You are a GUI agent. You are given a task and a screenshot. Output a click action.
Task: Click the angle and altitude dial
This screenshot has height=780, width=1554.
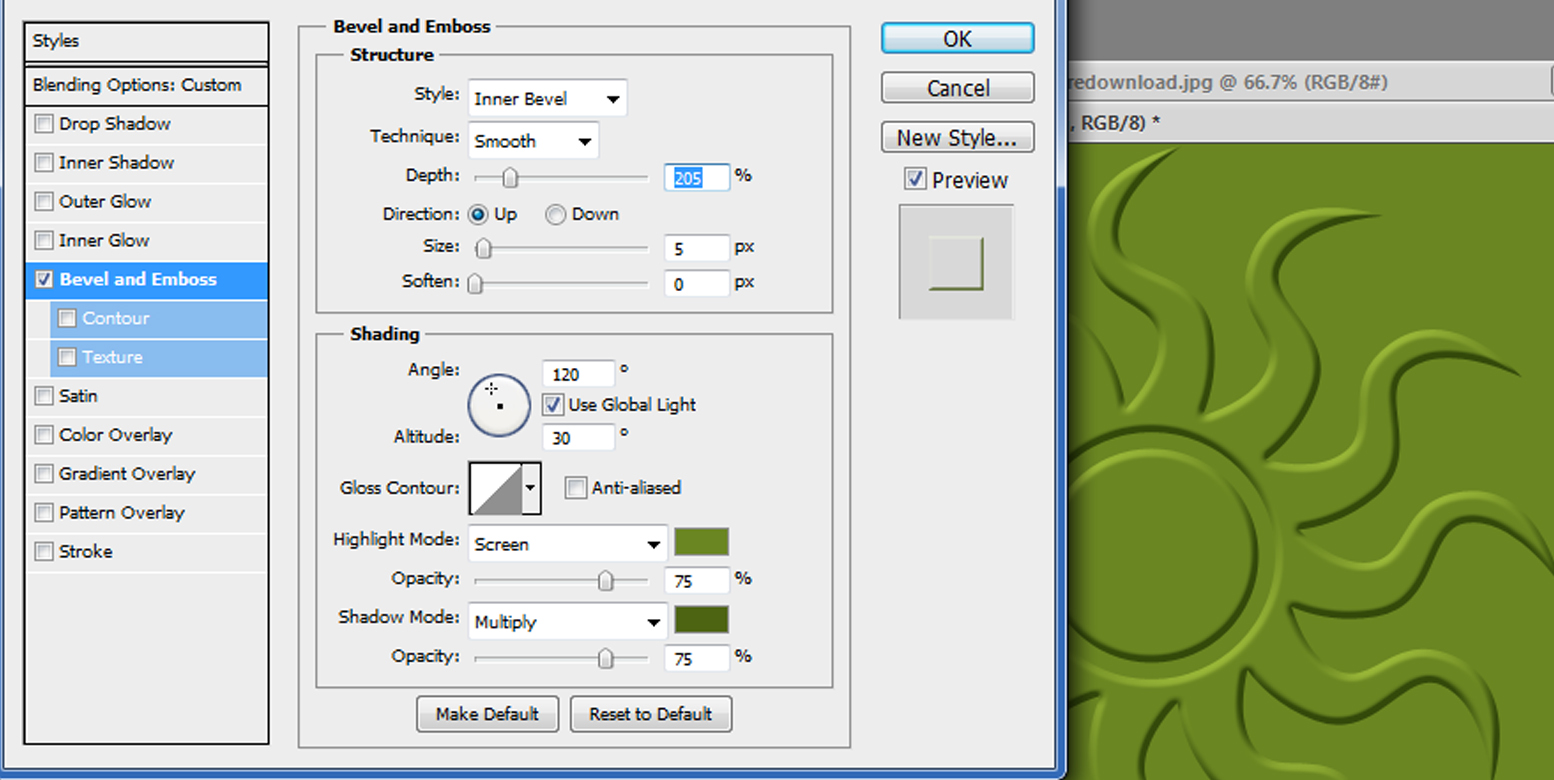(499, 406)
